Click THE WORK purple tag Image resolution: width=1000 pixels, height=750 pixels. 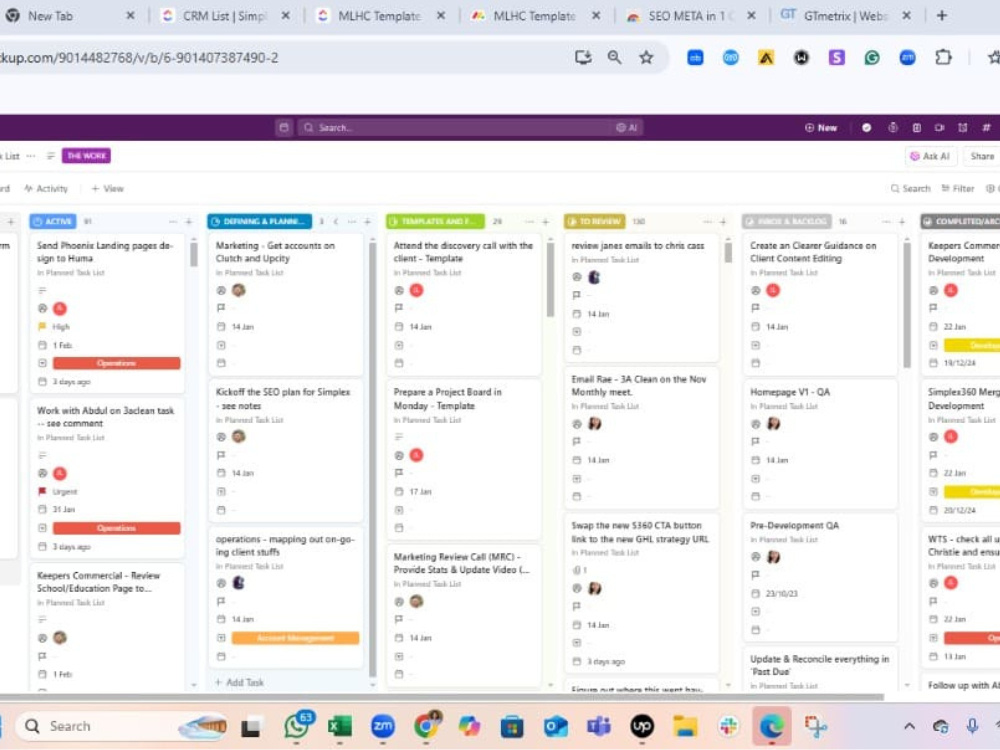tap(86, 156)
